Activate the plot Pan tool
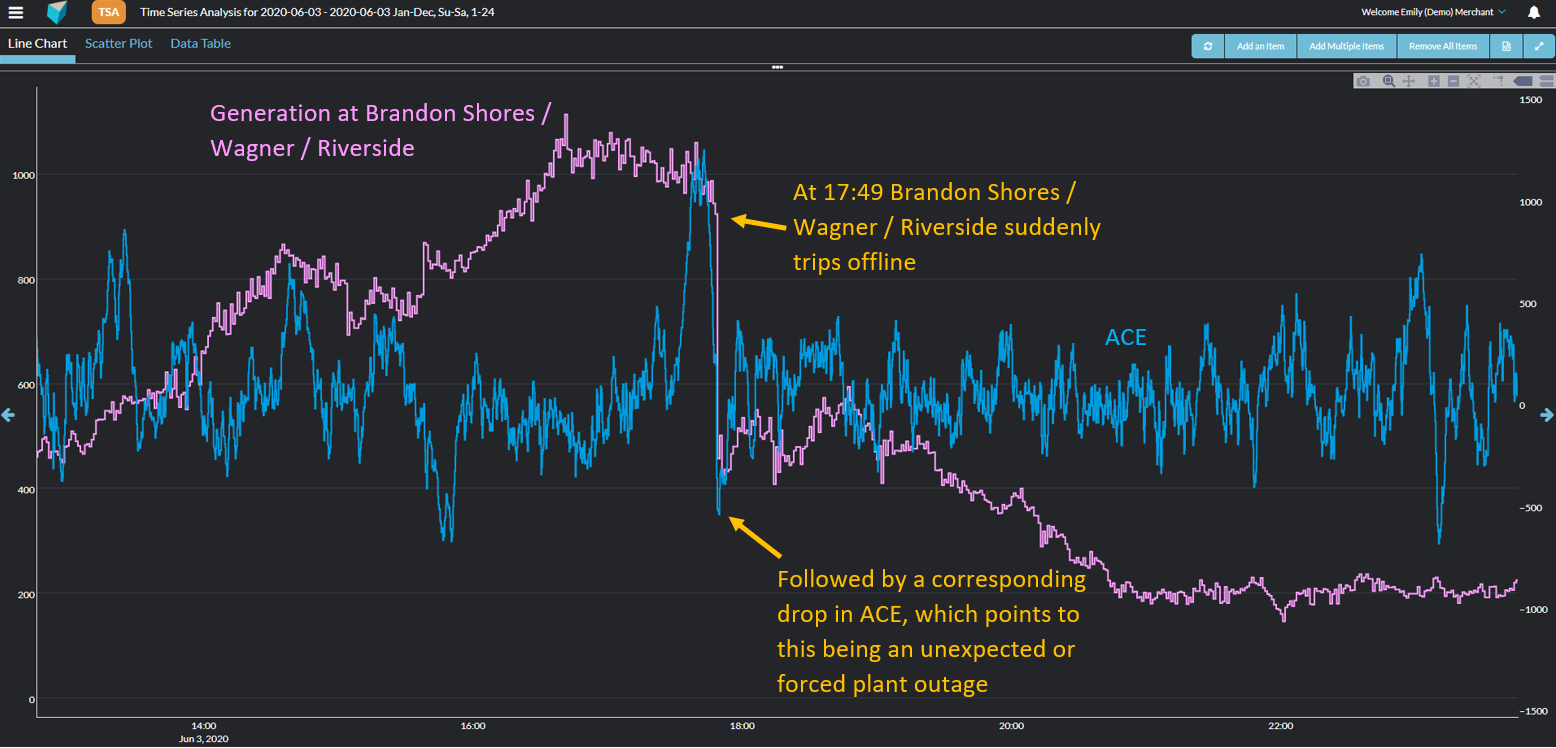This screenshot has height=748, width=1556. pos(1408,81)
